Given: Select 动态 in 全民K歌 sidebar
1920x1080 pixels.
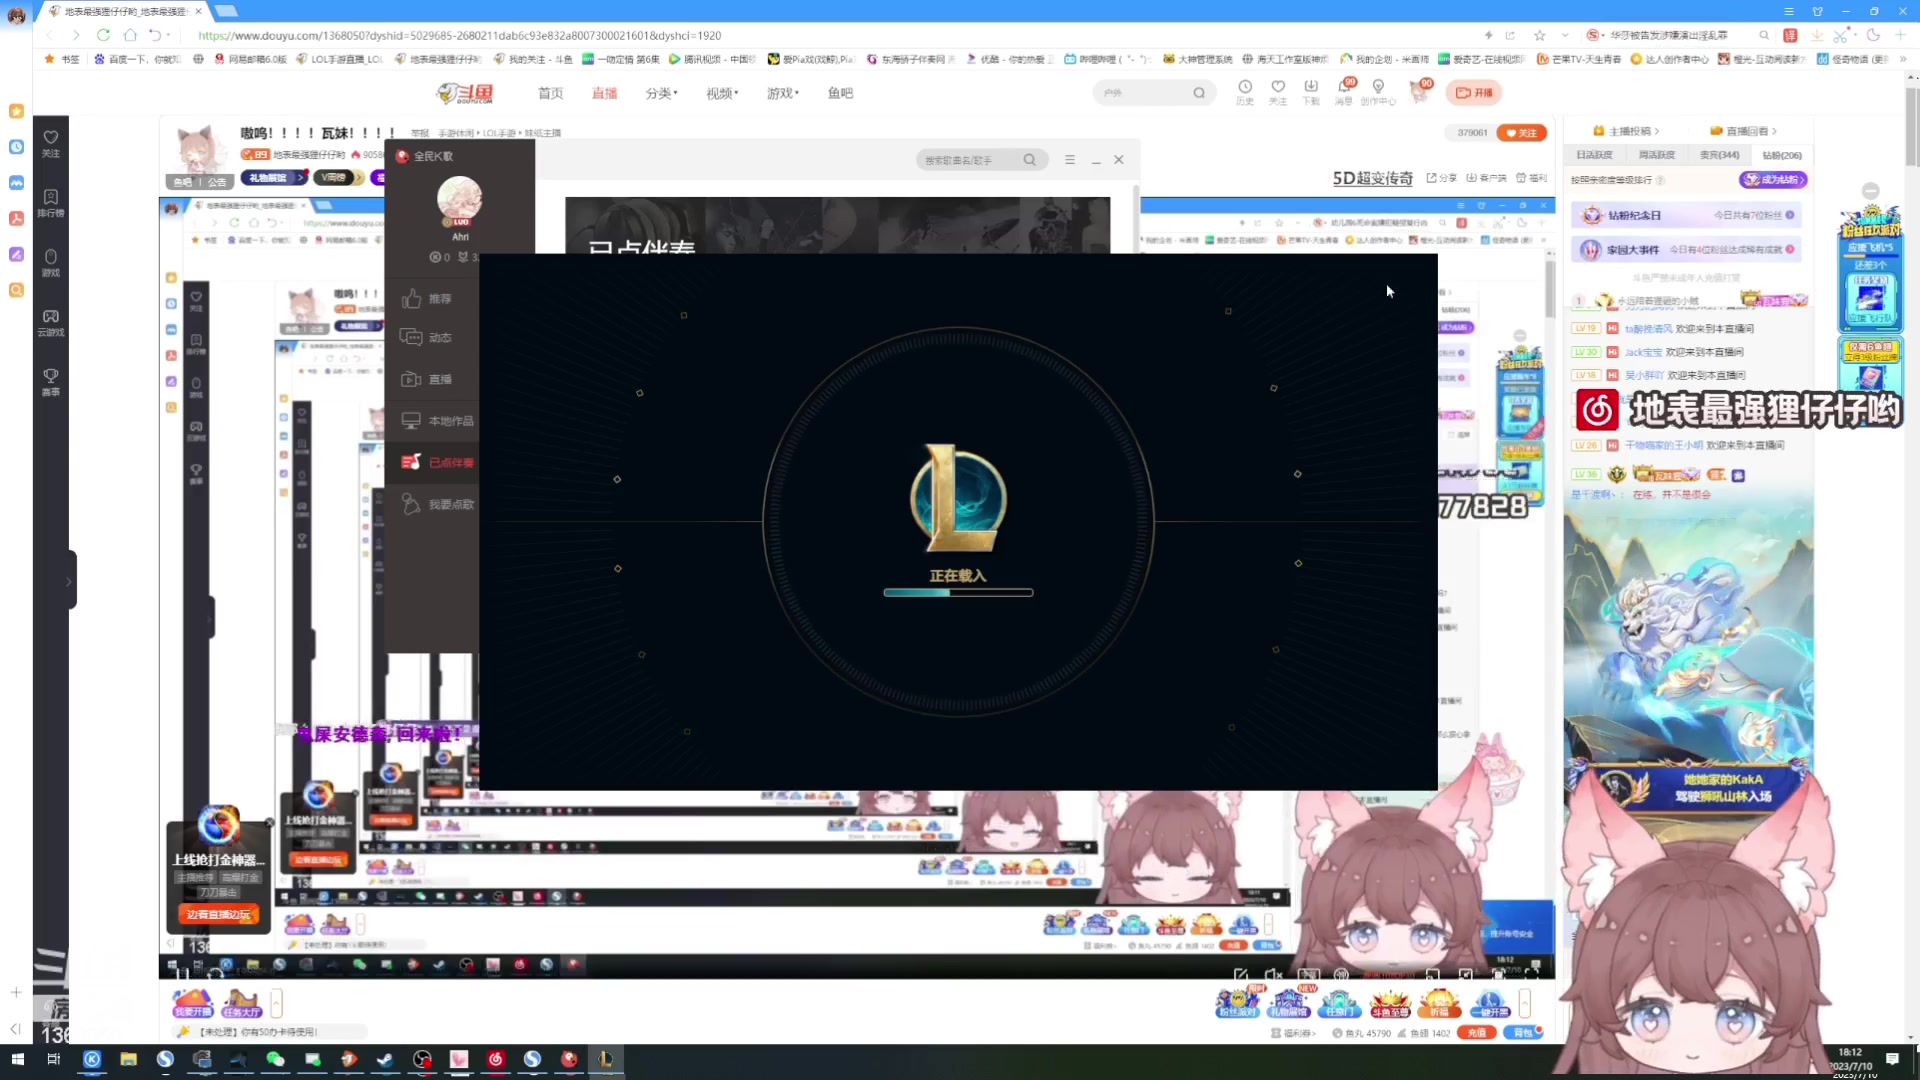Looking at the screenshot, I should [427, 338].
